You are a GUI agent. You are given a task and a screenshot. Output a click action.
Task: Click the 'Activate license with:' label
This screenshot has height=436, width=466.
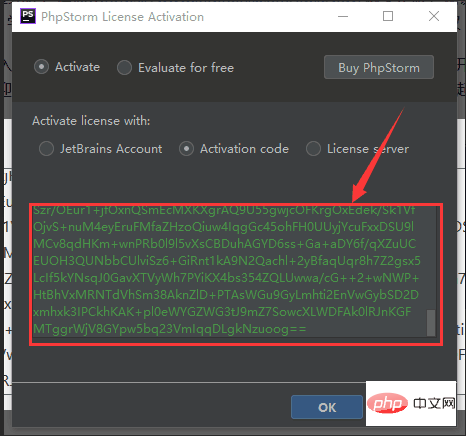(91, 121)
